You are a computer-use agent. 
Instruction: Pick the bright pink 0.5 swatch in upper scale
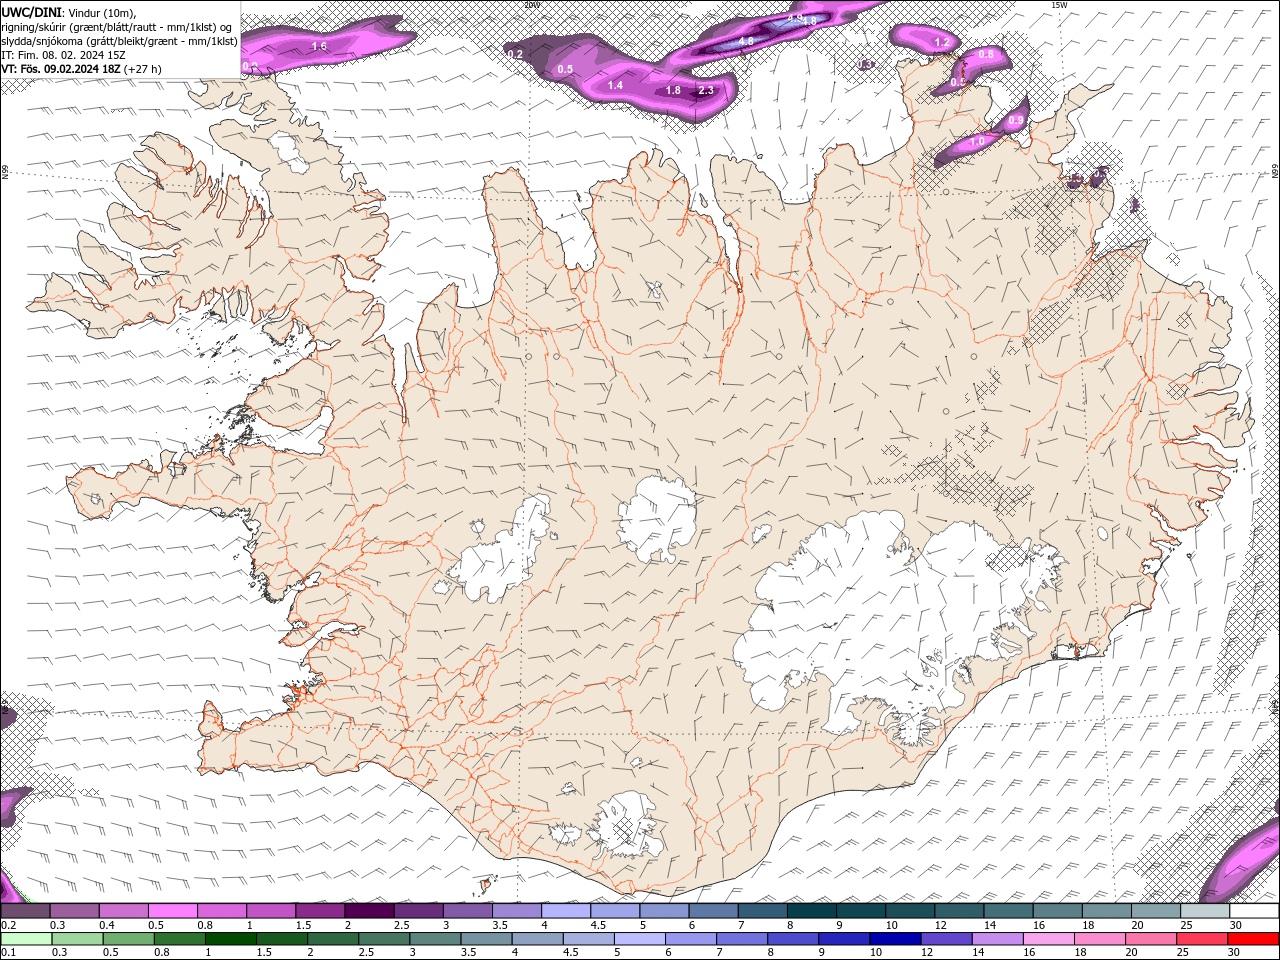(x=172, y=911)
